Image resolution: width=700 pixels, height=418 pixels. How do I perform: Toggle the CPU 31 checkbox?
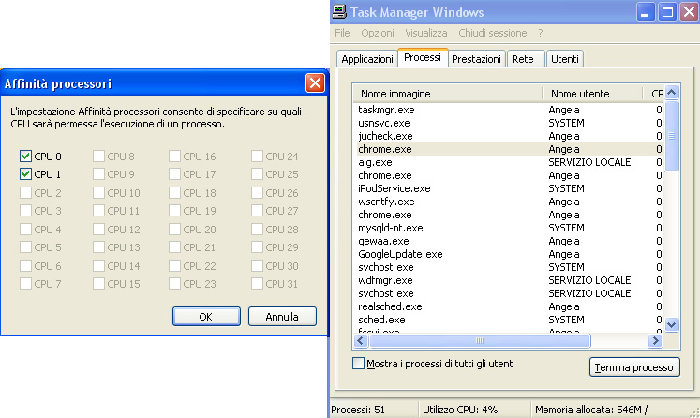coord(257,284)
